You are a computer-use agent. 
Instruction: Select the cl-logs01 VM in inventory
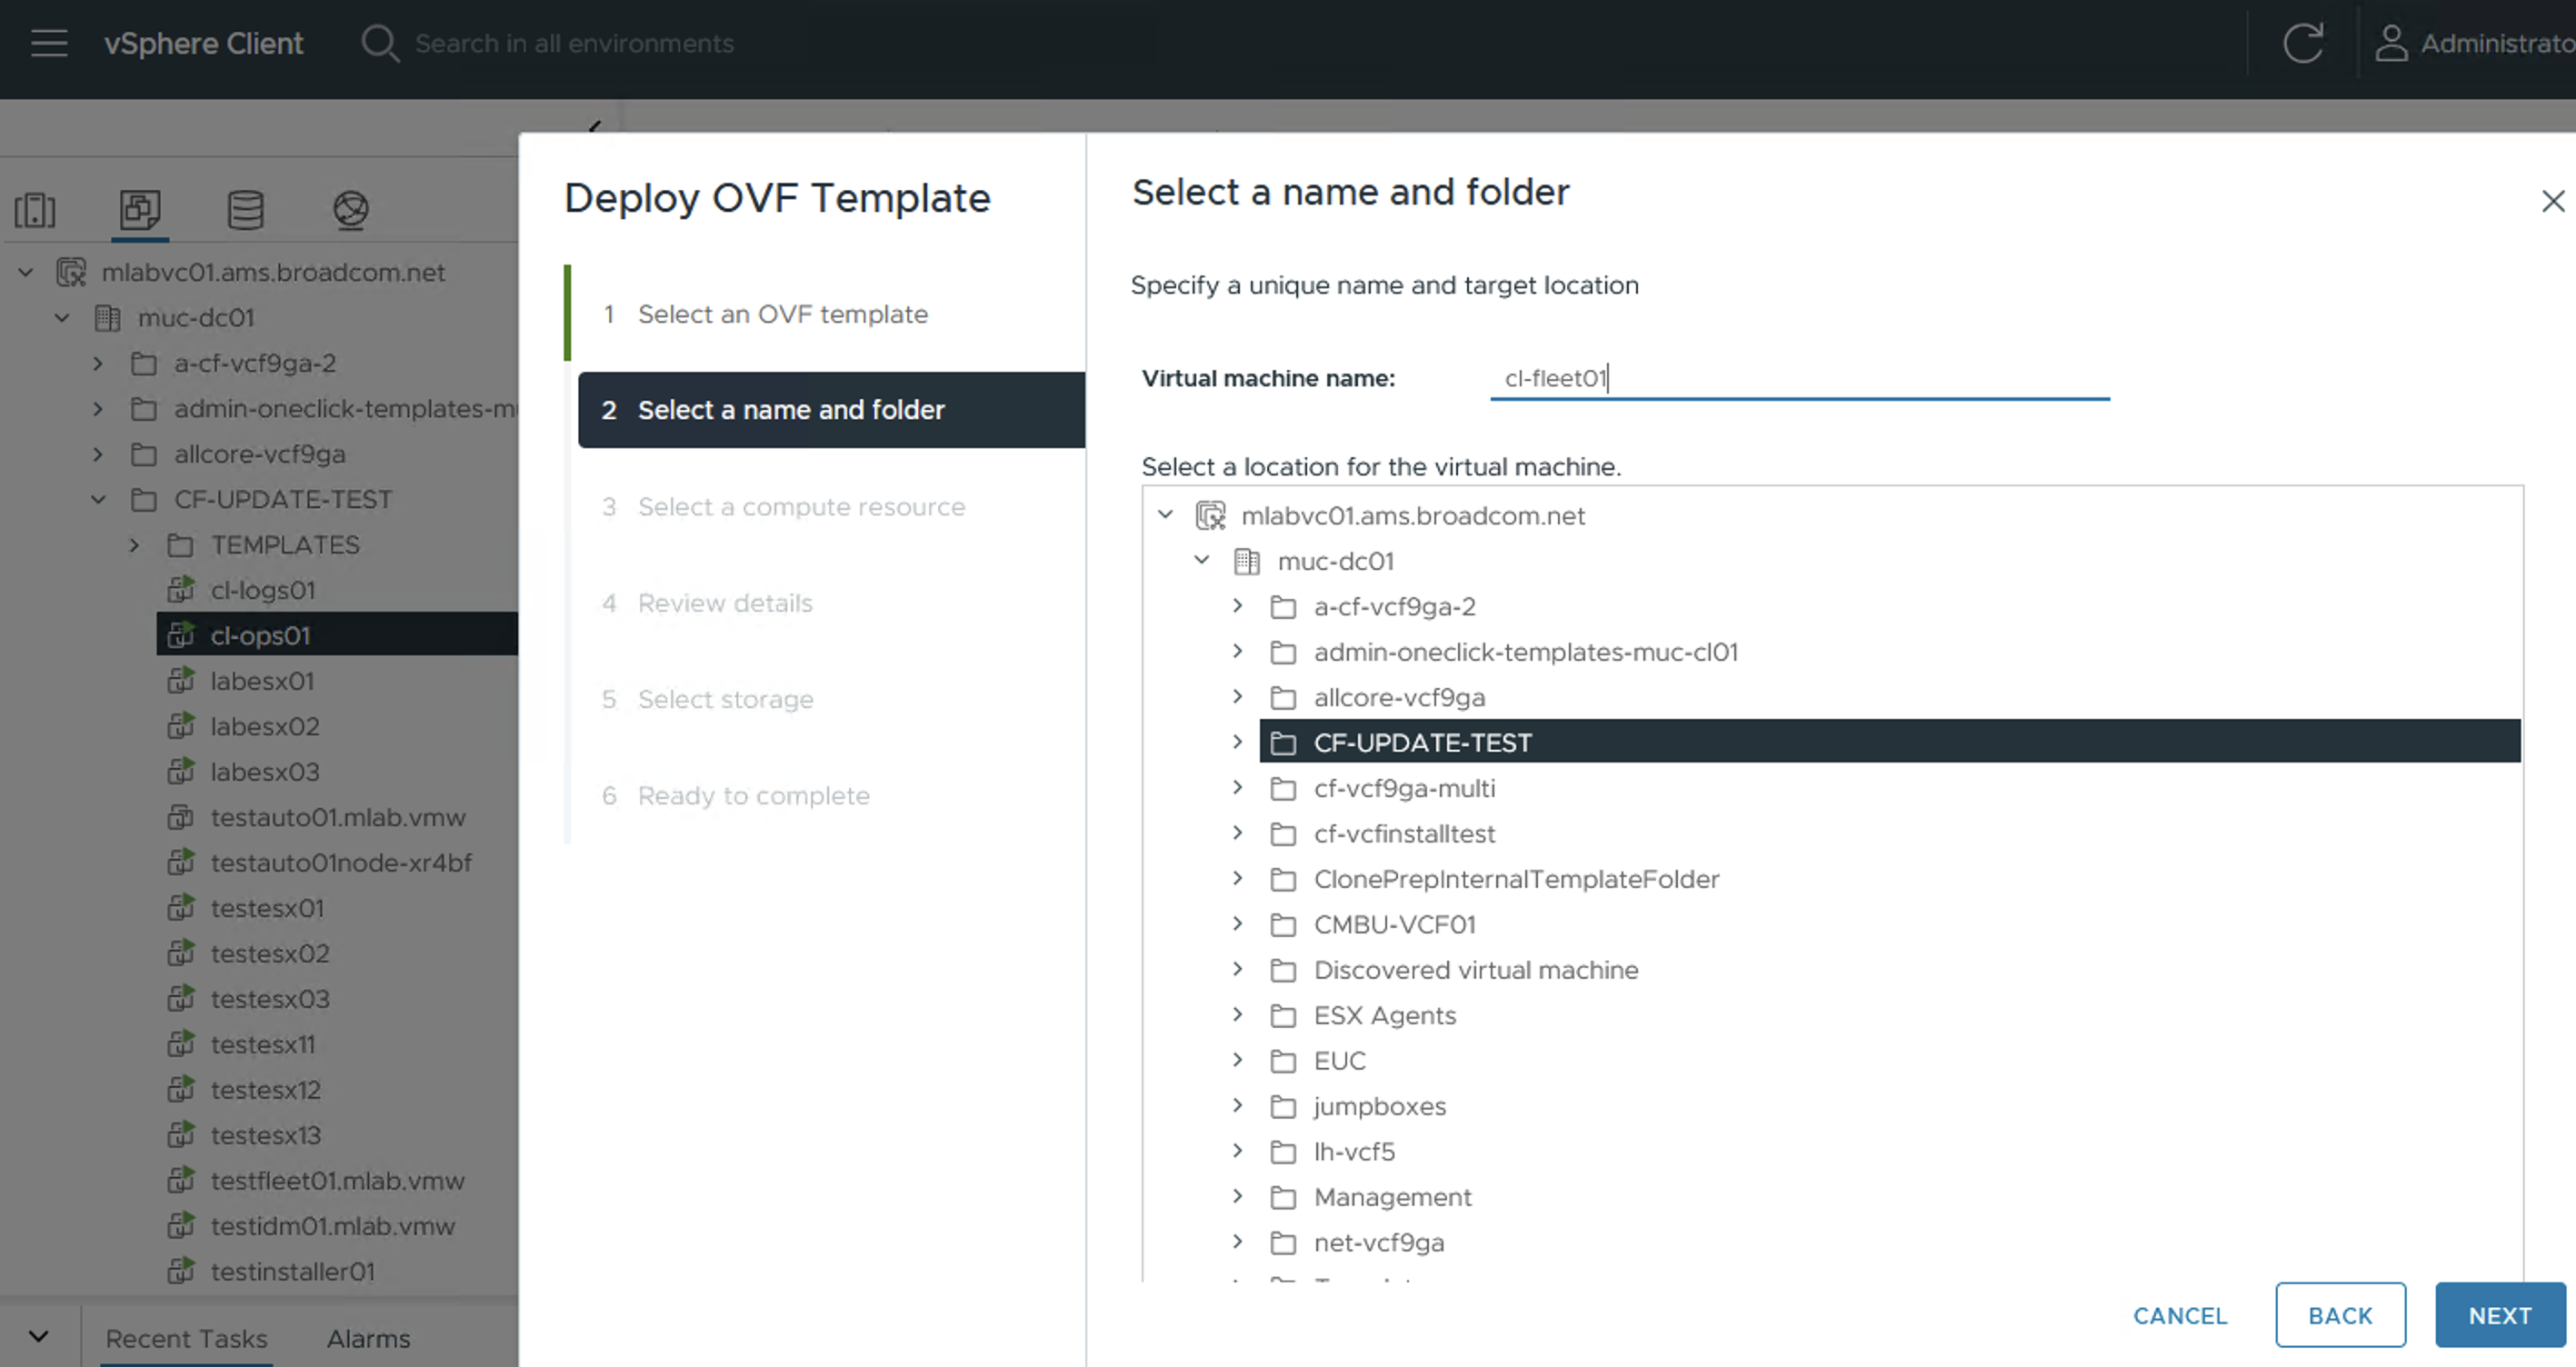(x=262, y=590)
